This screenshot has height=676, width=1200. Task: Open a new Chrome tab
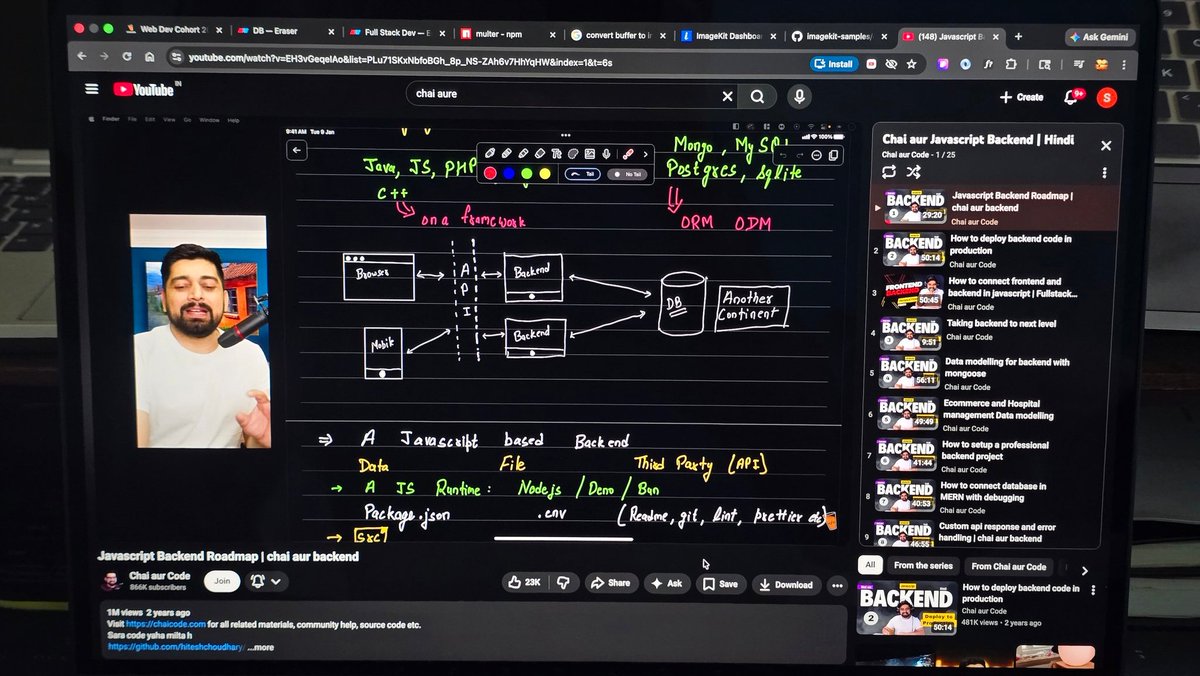(x=1018, y=37)
